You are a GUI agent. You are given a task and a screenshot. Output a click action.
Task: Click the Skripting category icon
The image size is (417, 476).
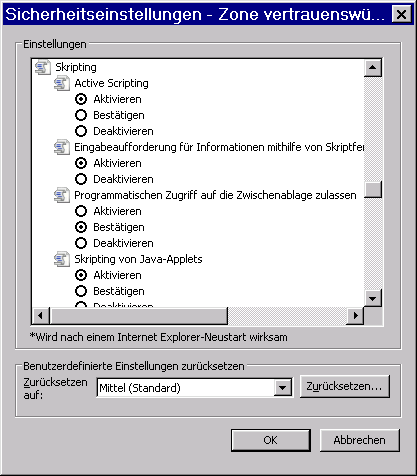pyautogui.click(x=43, y=67)
